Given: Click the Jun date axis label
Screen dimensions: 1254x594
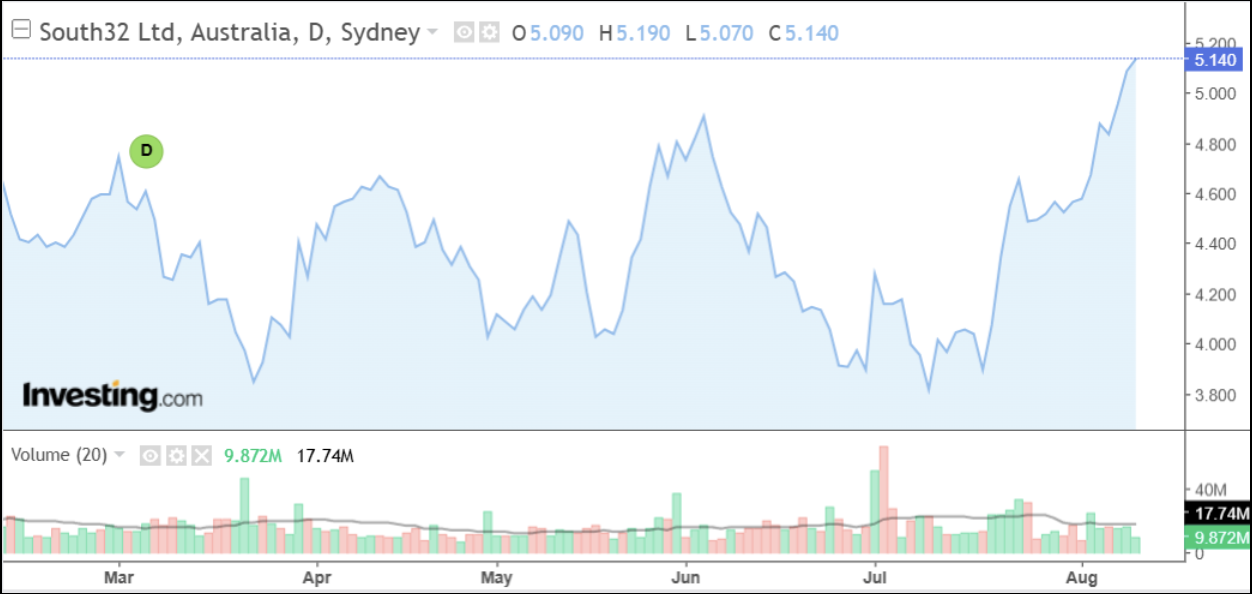Looking at the screenshot, I should (685, 577).
